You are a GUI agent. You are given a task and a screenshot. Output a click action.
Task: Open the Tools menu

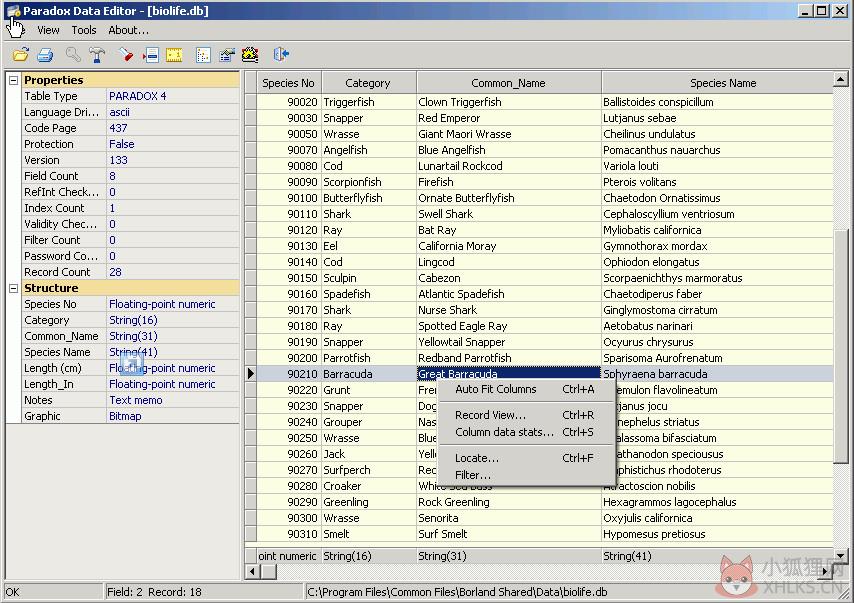(x=84, y=31)
